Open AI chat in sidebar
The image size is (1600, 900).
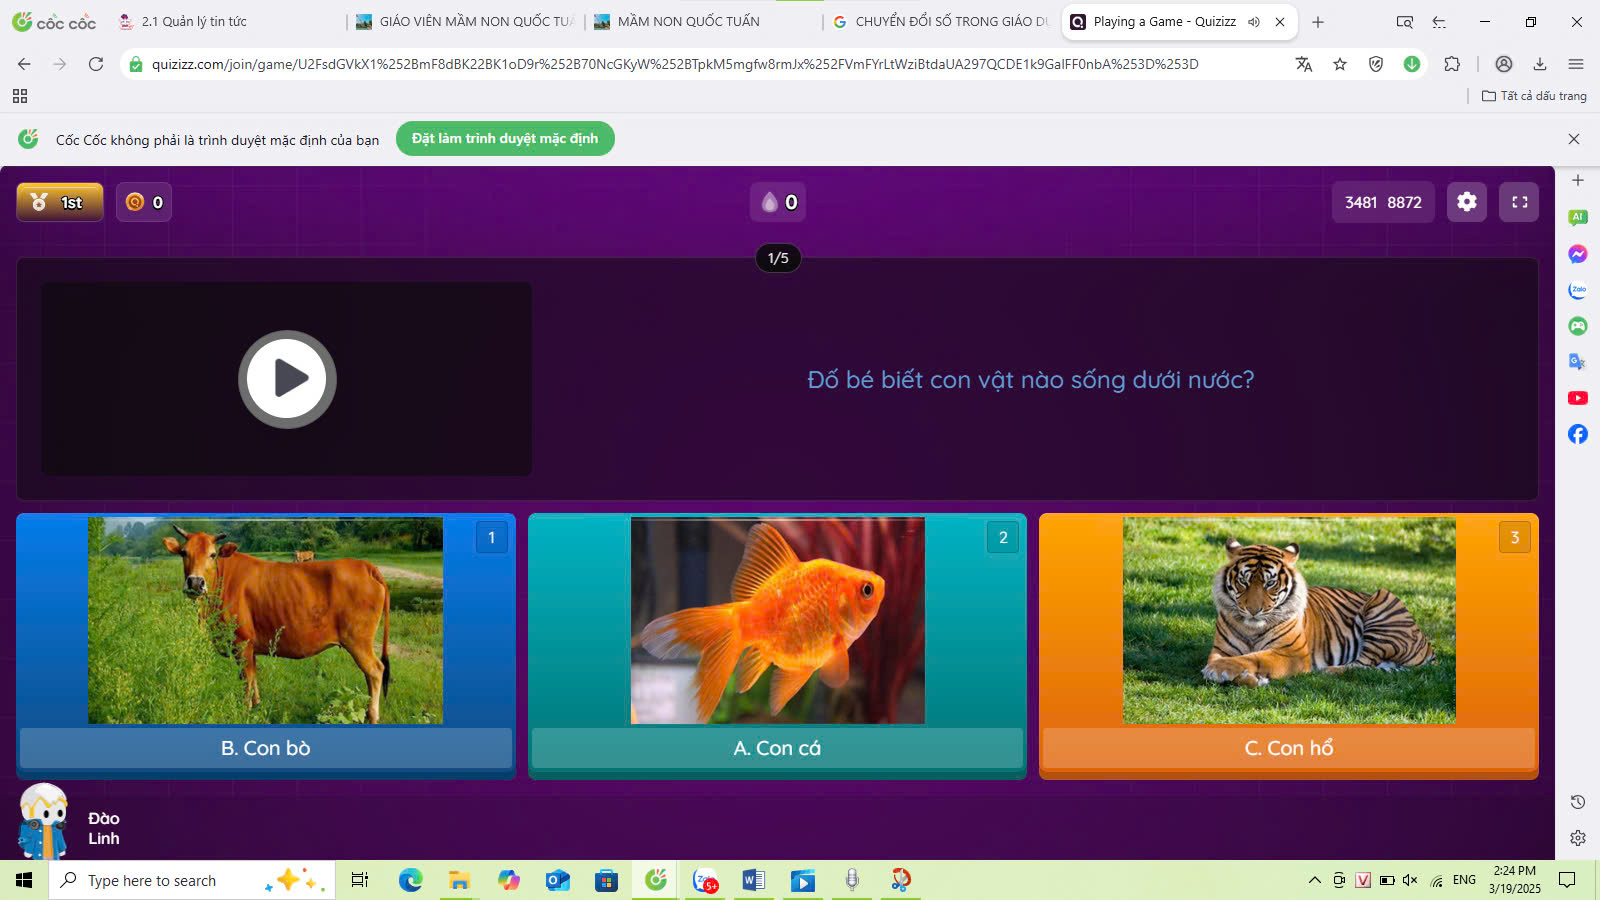(x=1578, y=218)
